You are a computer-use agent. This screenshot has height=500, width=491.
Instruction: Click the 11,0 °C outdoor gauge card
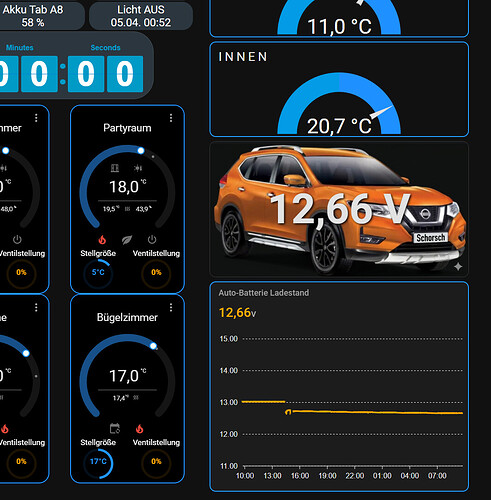[339, 18]
